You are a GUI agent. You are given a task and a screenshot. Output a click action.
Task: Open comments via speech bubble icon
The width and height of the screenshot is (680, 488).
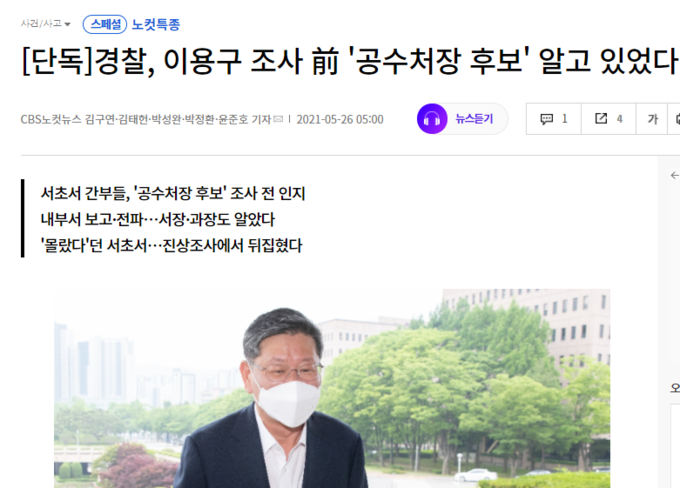pyautogui.click(x=546, y=119)
